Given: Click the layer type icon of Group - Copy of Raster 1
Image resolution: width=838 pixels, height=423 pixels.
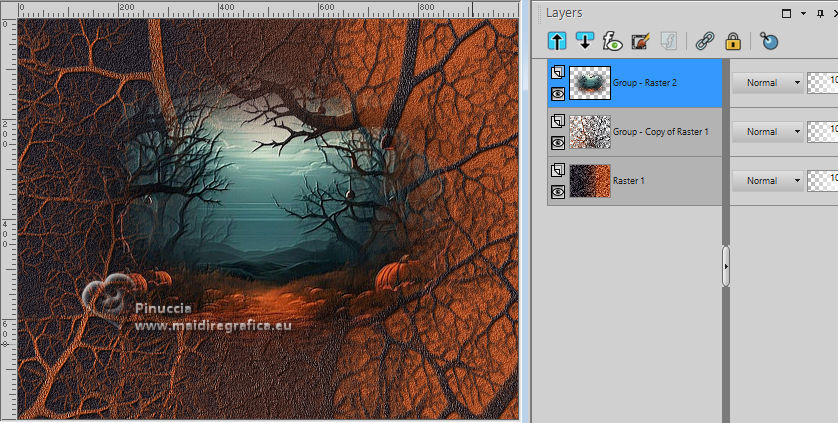Looking at the screenshot, I should click(557, 121).
